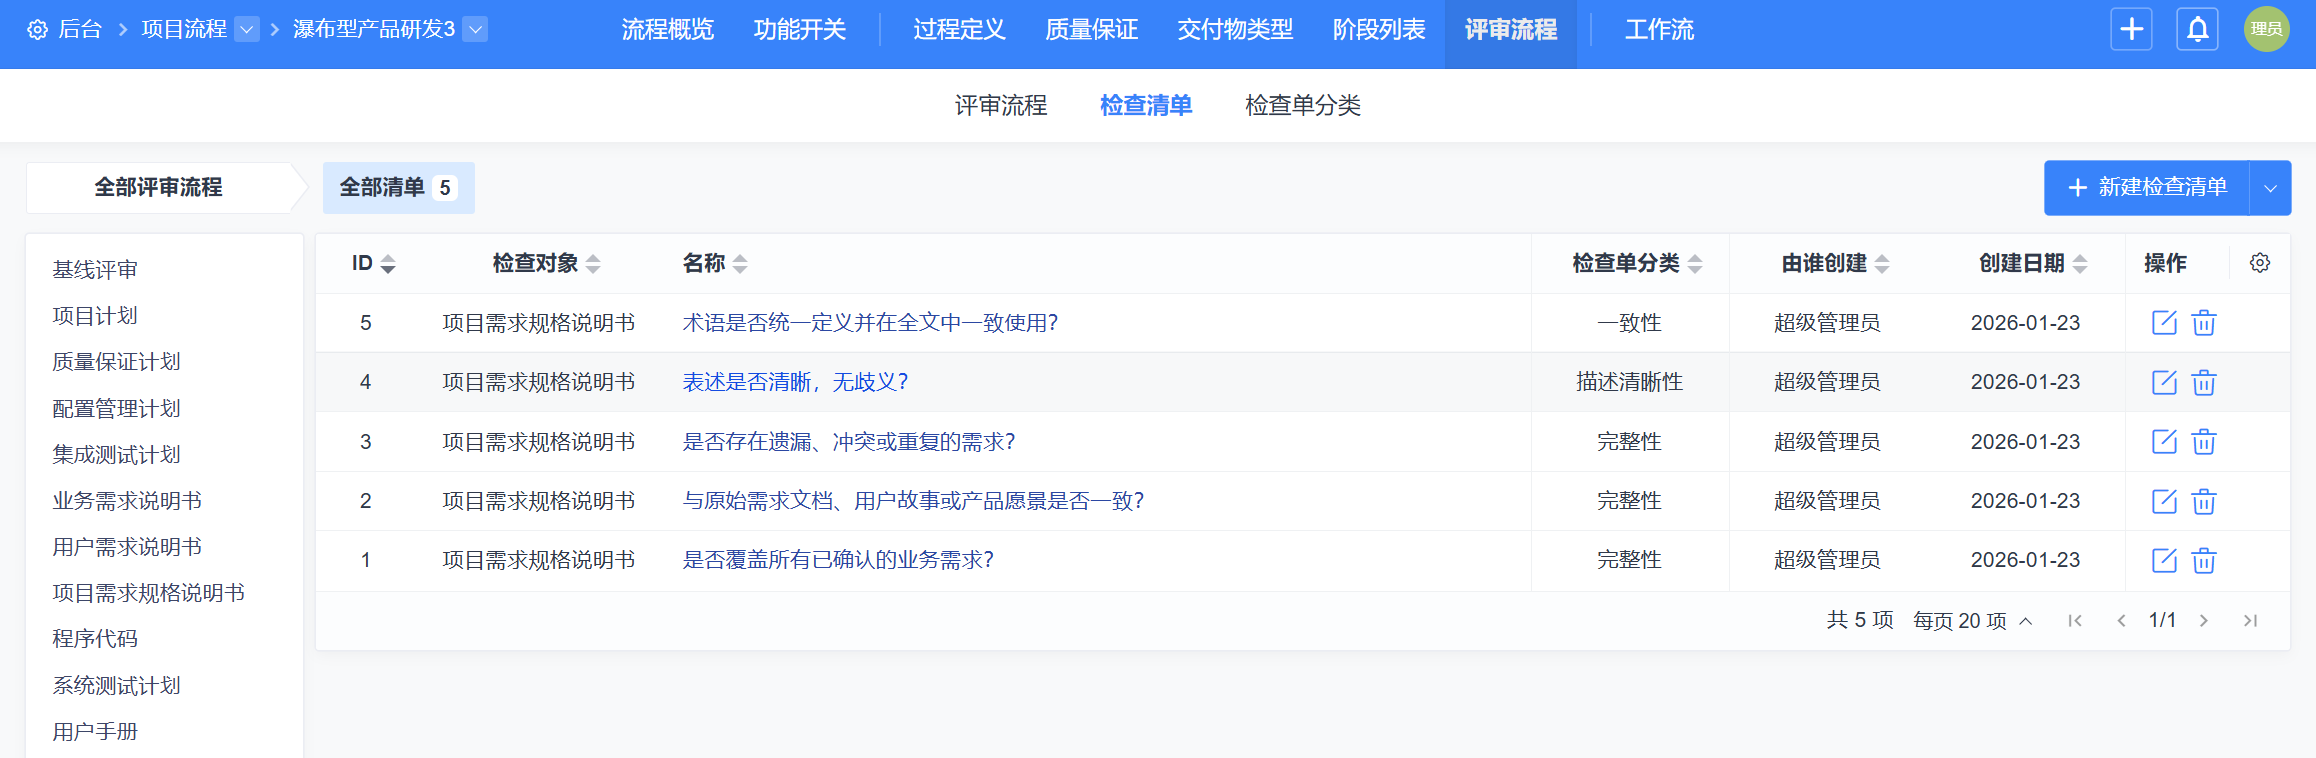This screenshot has width=2316, height=758.
Task: Go to the next page arrow
Action: (x=2204, y=621)
